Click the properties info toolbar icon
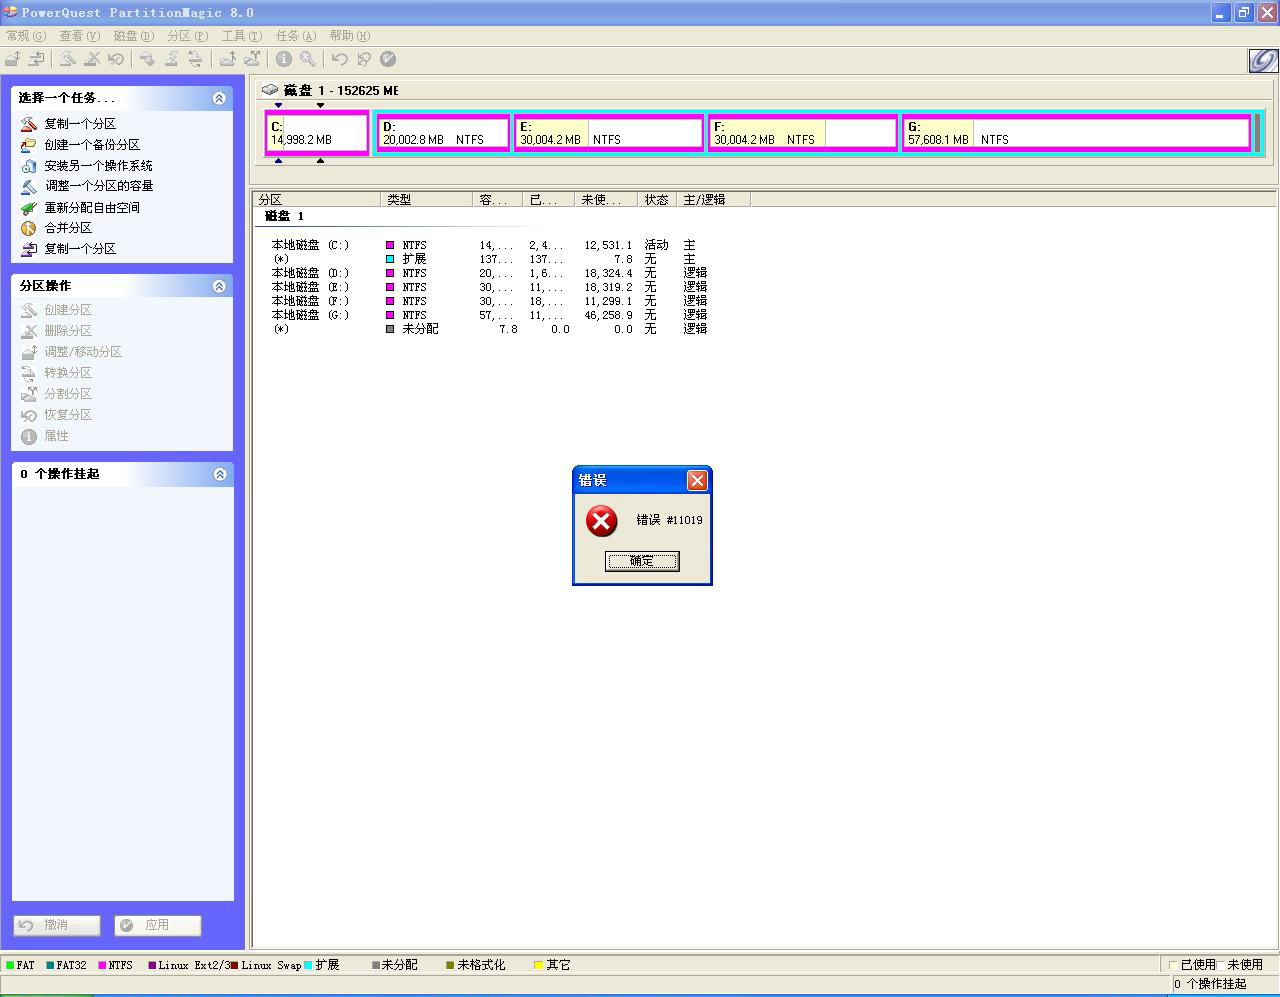Image resolution: width=1280 pixels, height=997 pixels. pos(284,59)
